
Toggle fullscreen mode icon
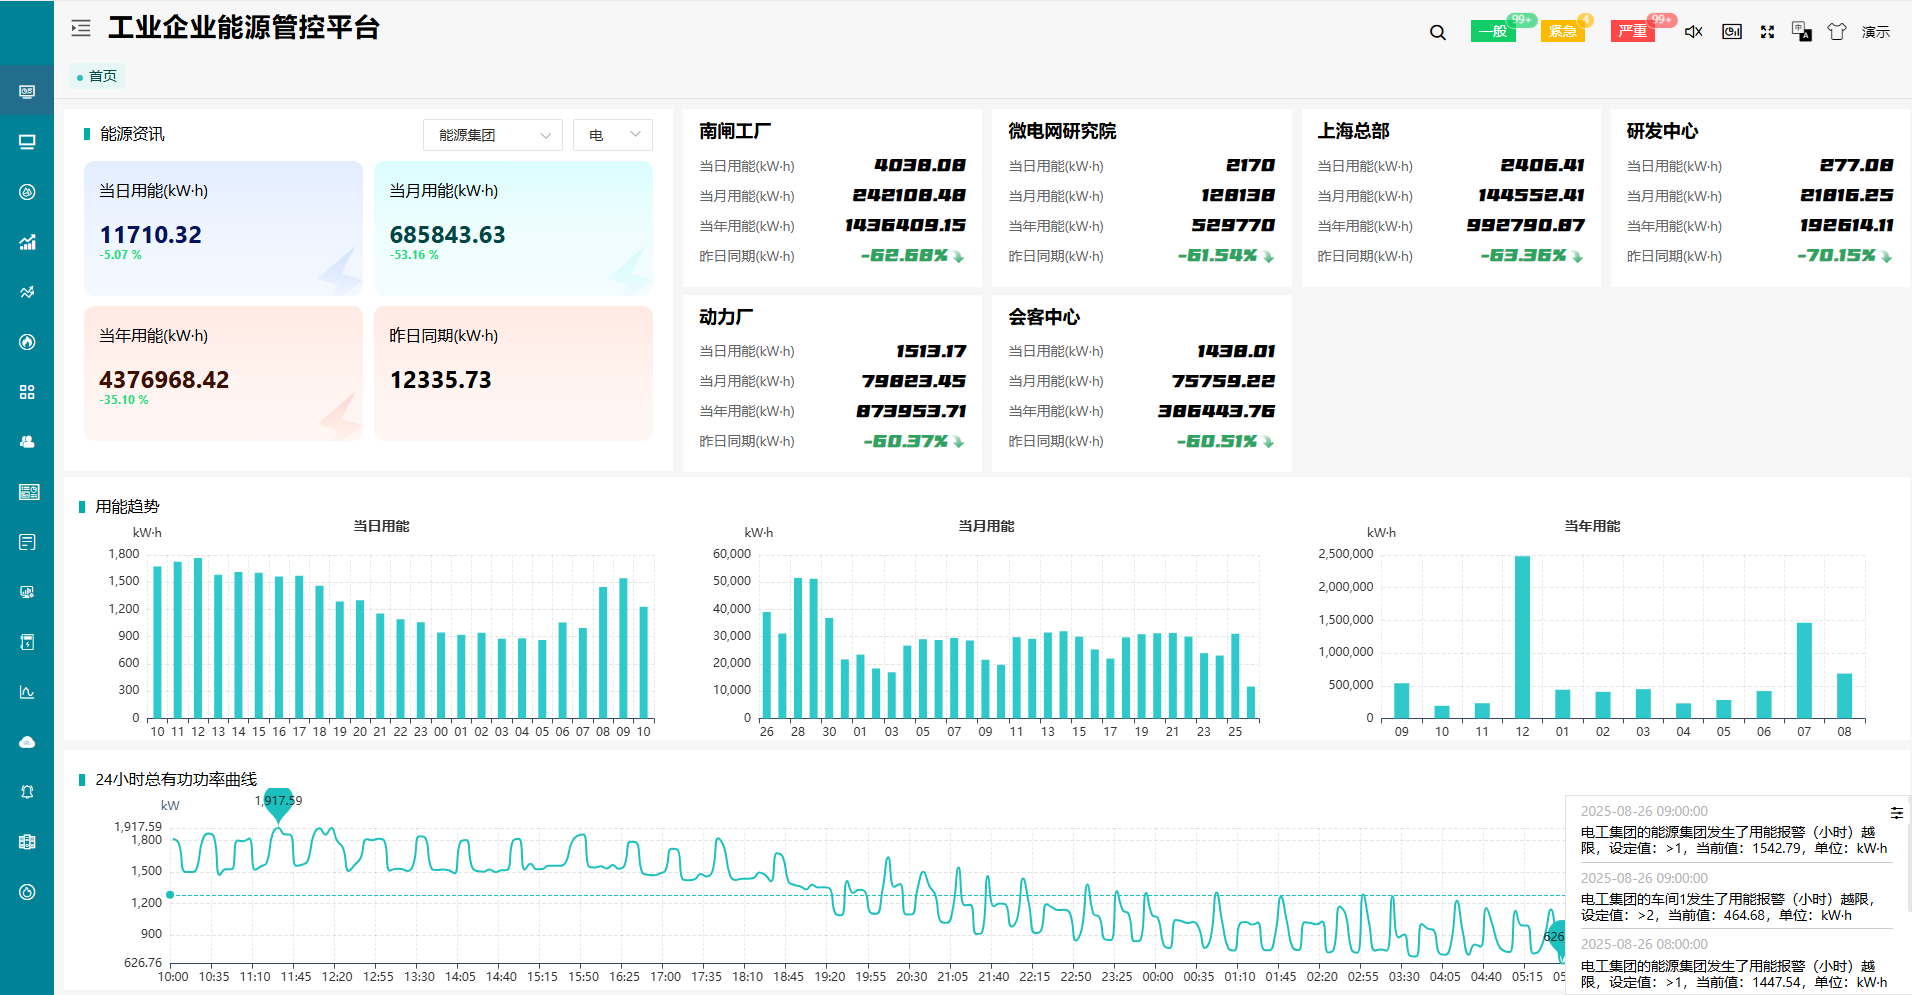(x=1767, y=32)
